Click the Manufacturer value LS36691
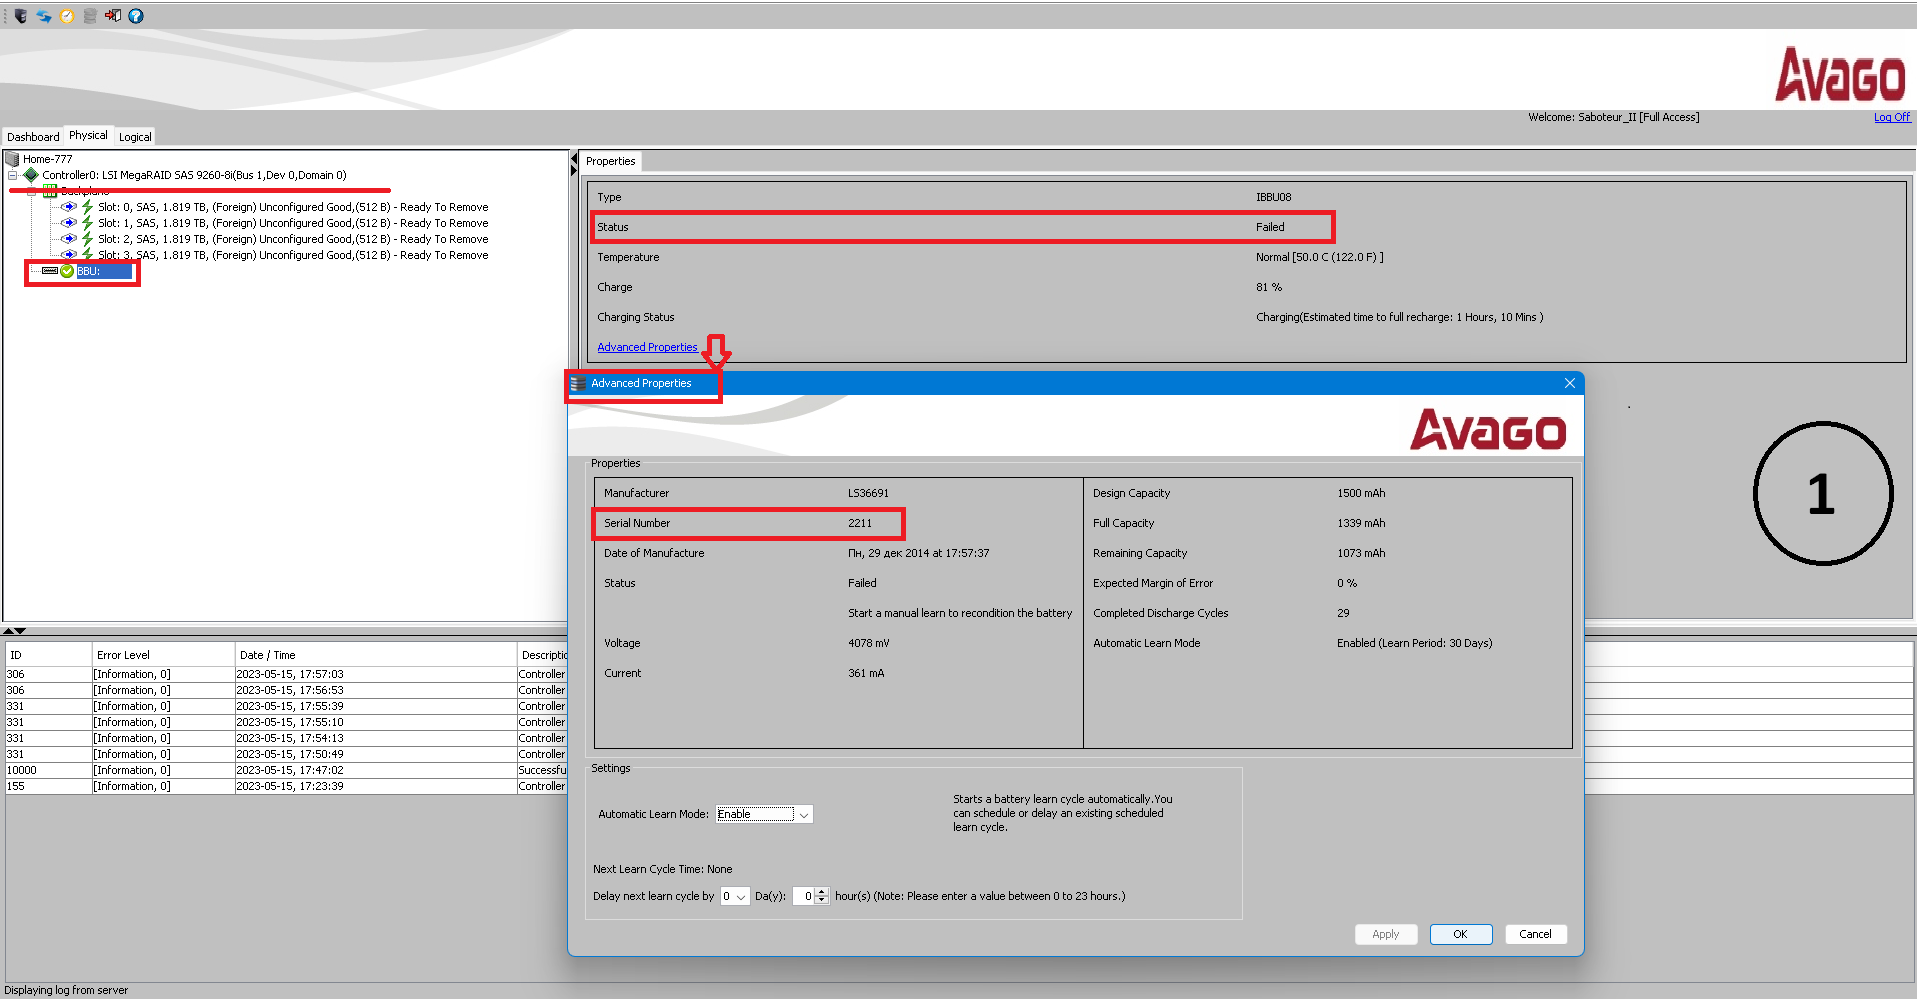Image resolution: width=1917 pixels, height=999 pixels. coord(868,493)
